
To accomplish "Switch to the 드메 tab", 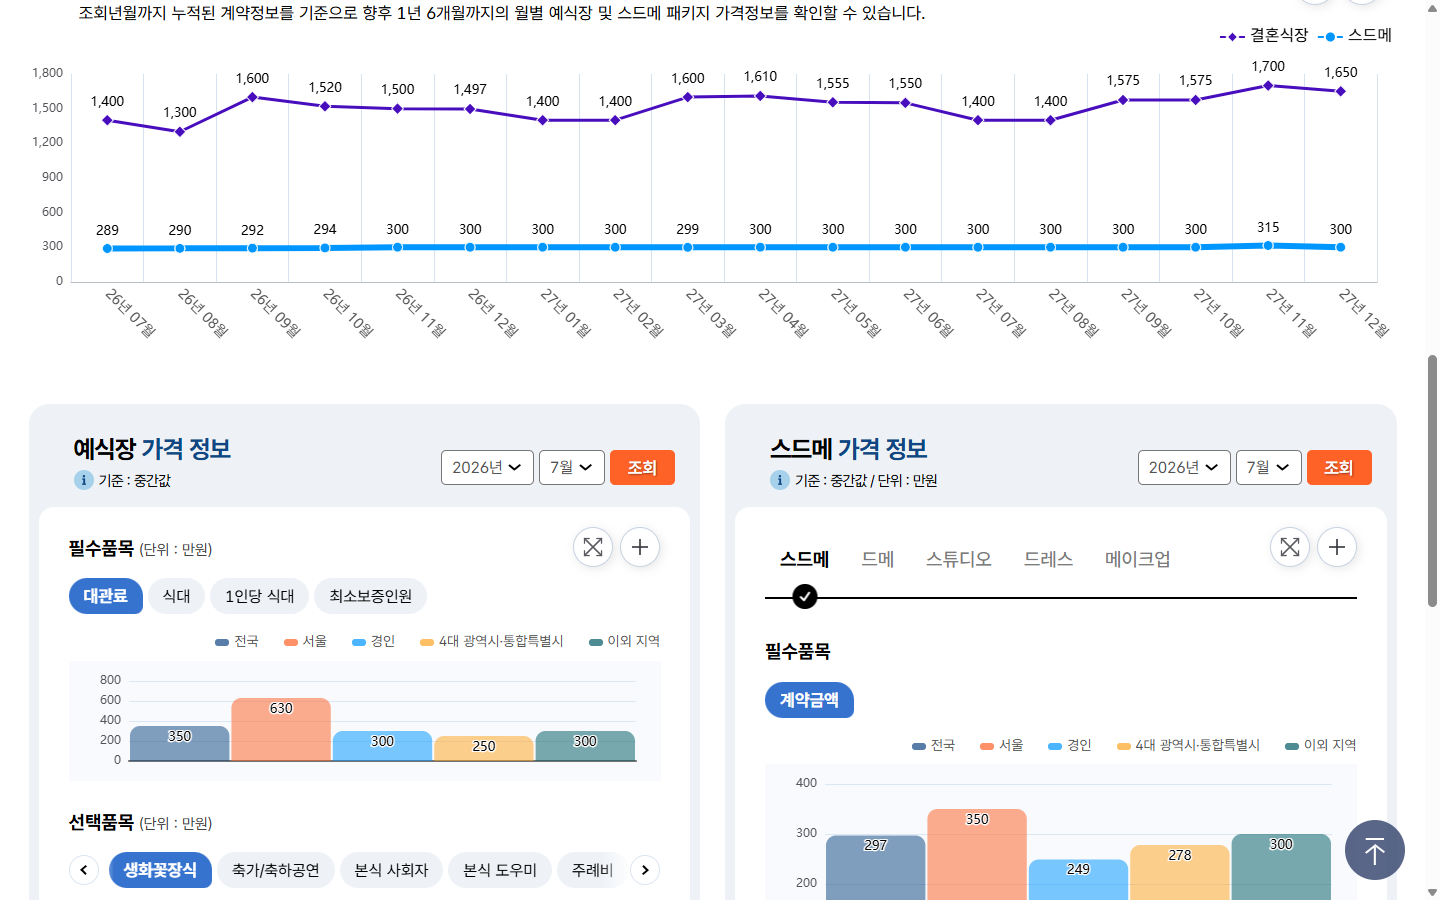I will coord(878,559).
